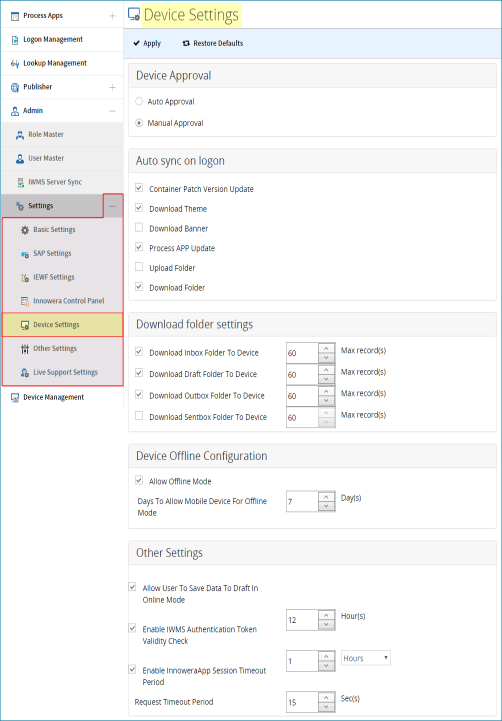Toggle the Process APP Update checkbox
The image size is (502, 721).
tap(139, 247)
